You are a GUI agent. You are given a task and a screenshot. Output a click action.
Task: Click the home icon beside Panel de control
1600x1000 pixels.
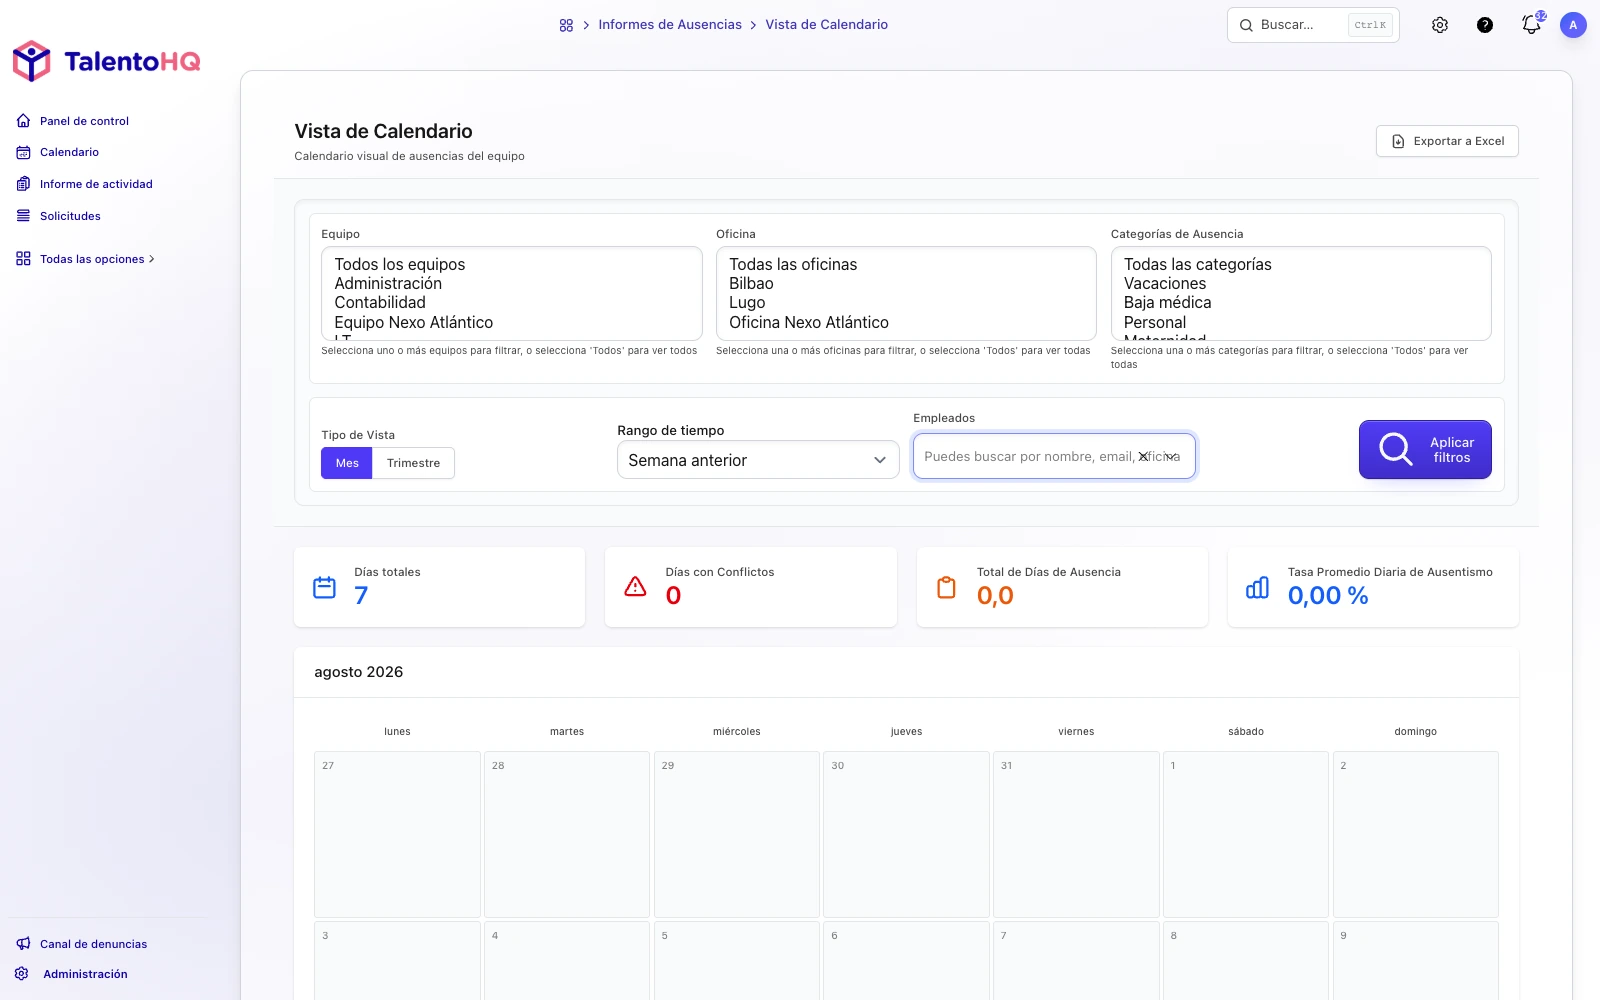coord(23,121)
